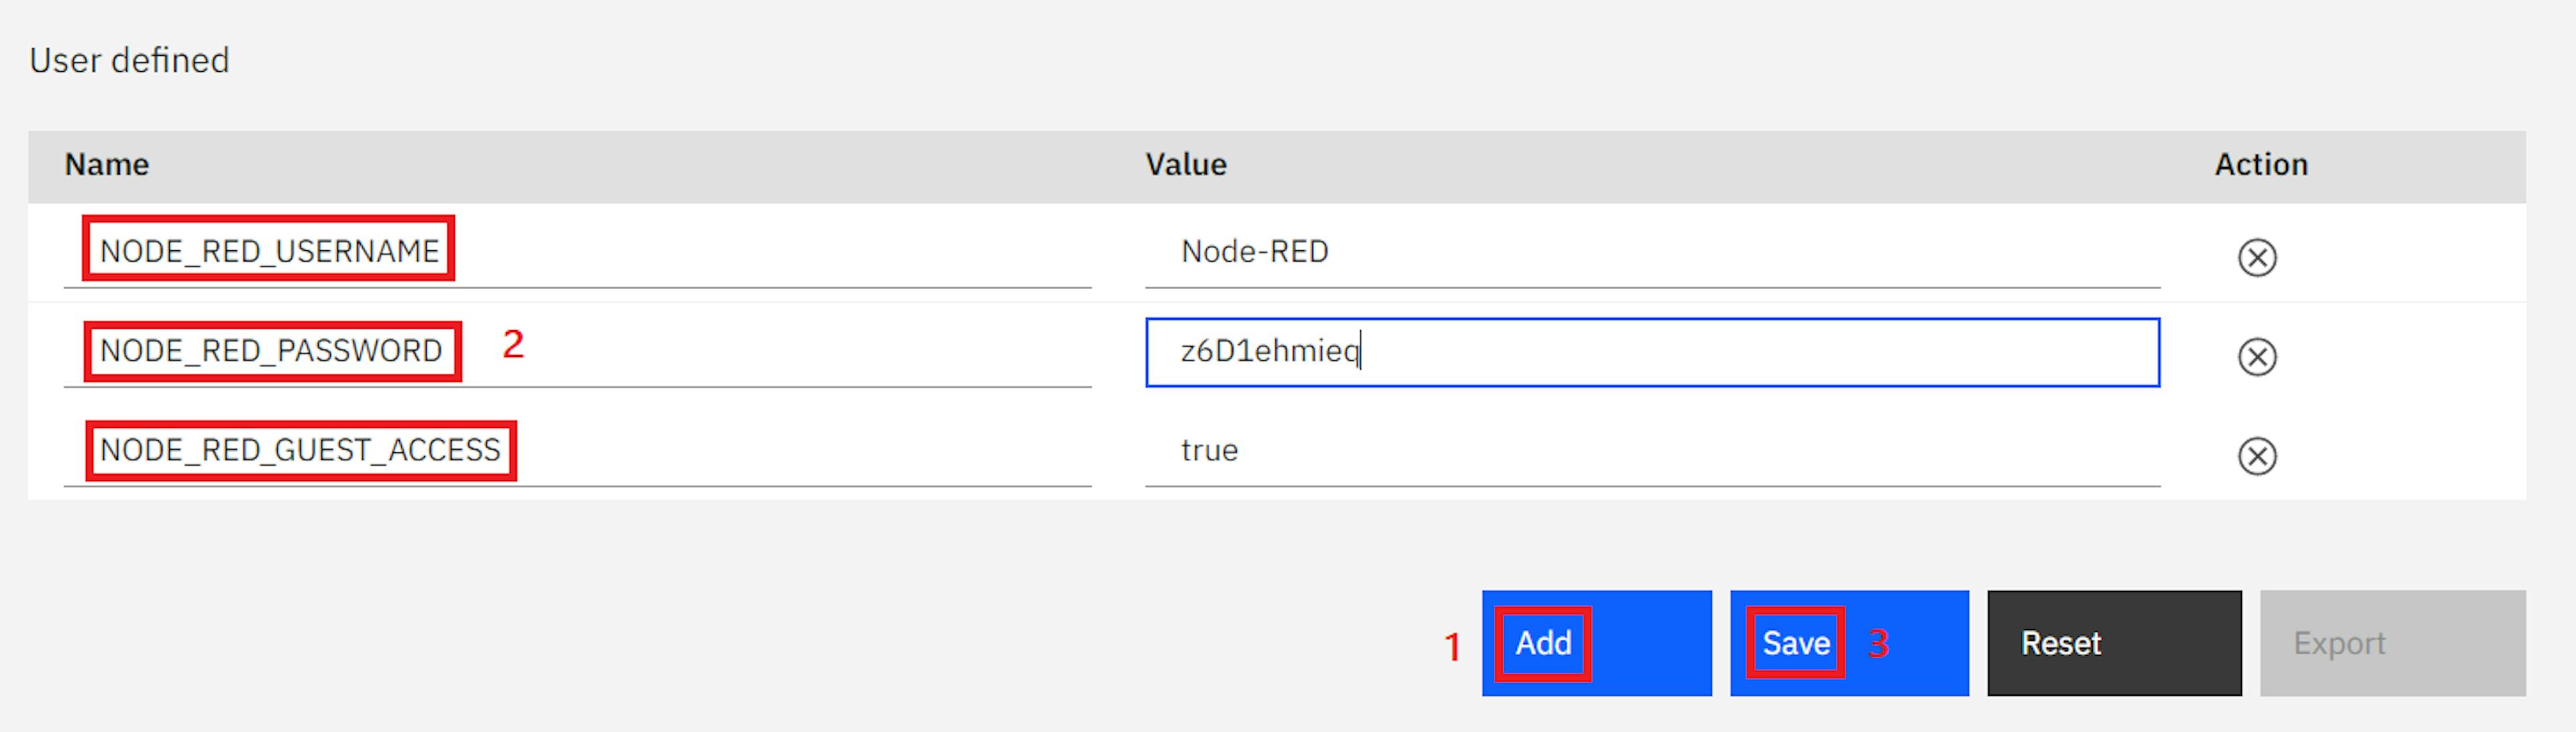Viewport: 2576px width, 732px height.
Task: Focus the z6D1ehmieq password value field
Action: pyautogui.click(x=1652, y=352)
